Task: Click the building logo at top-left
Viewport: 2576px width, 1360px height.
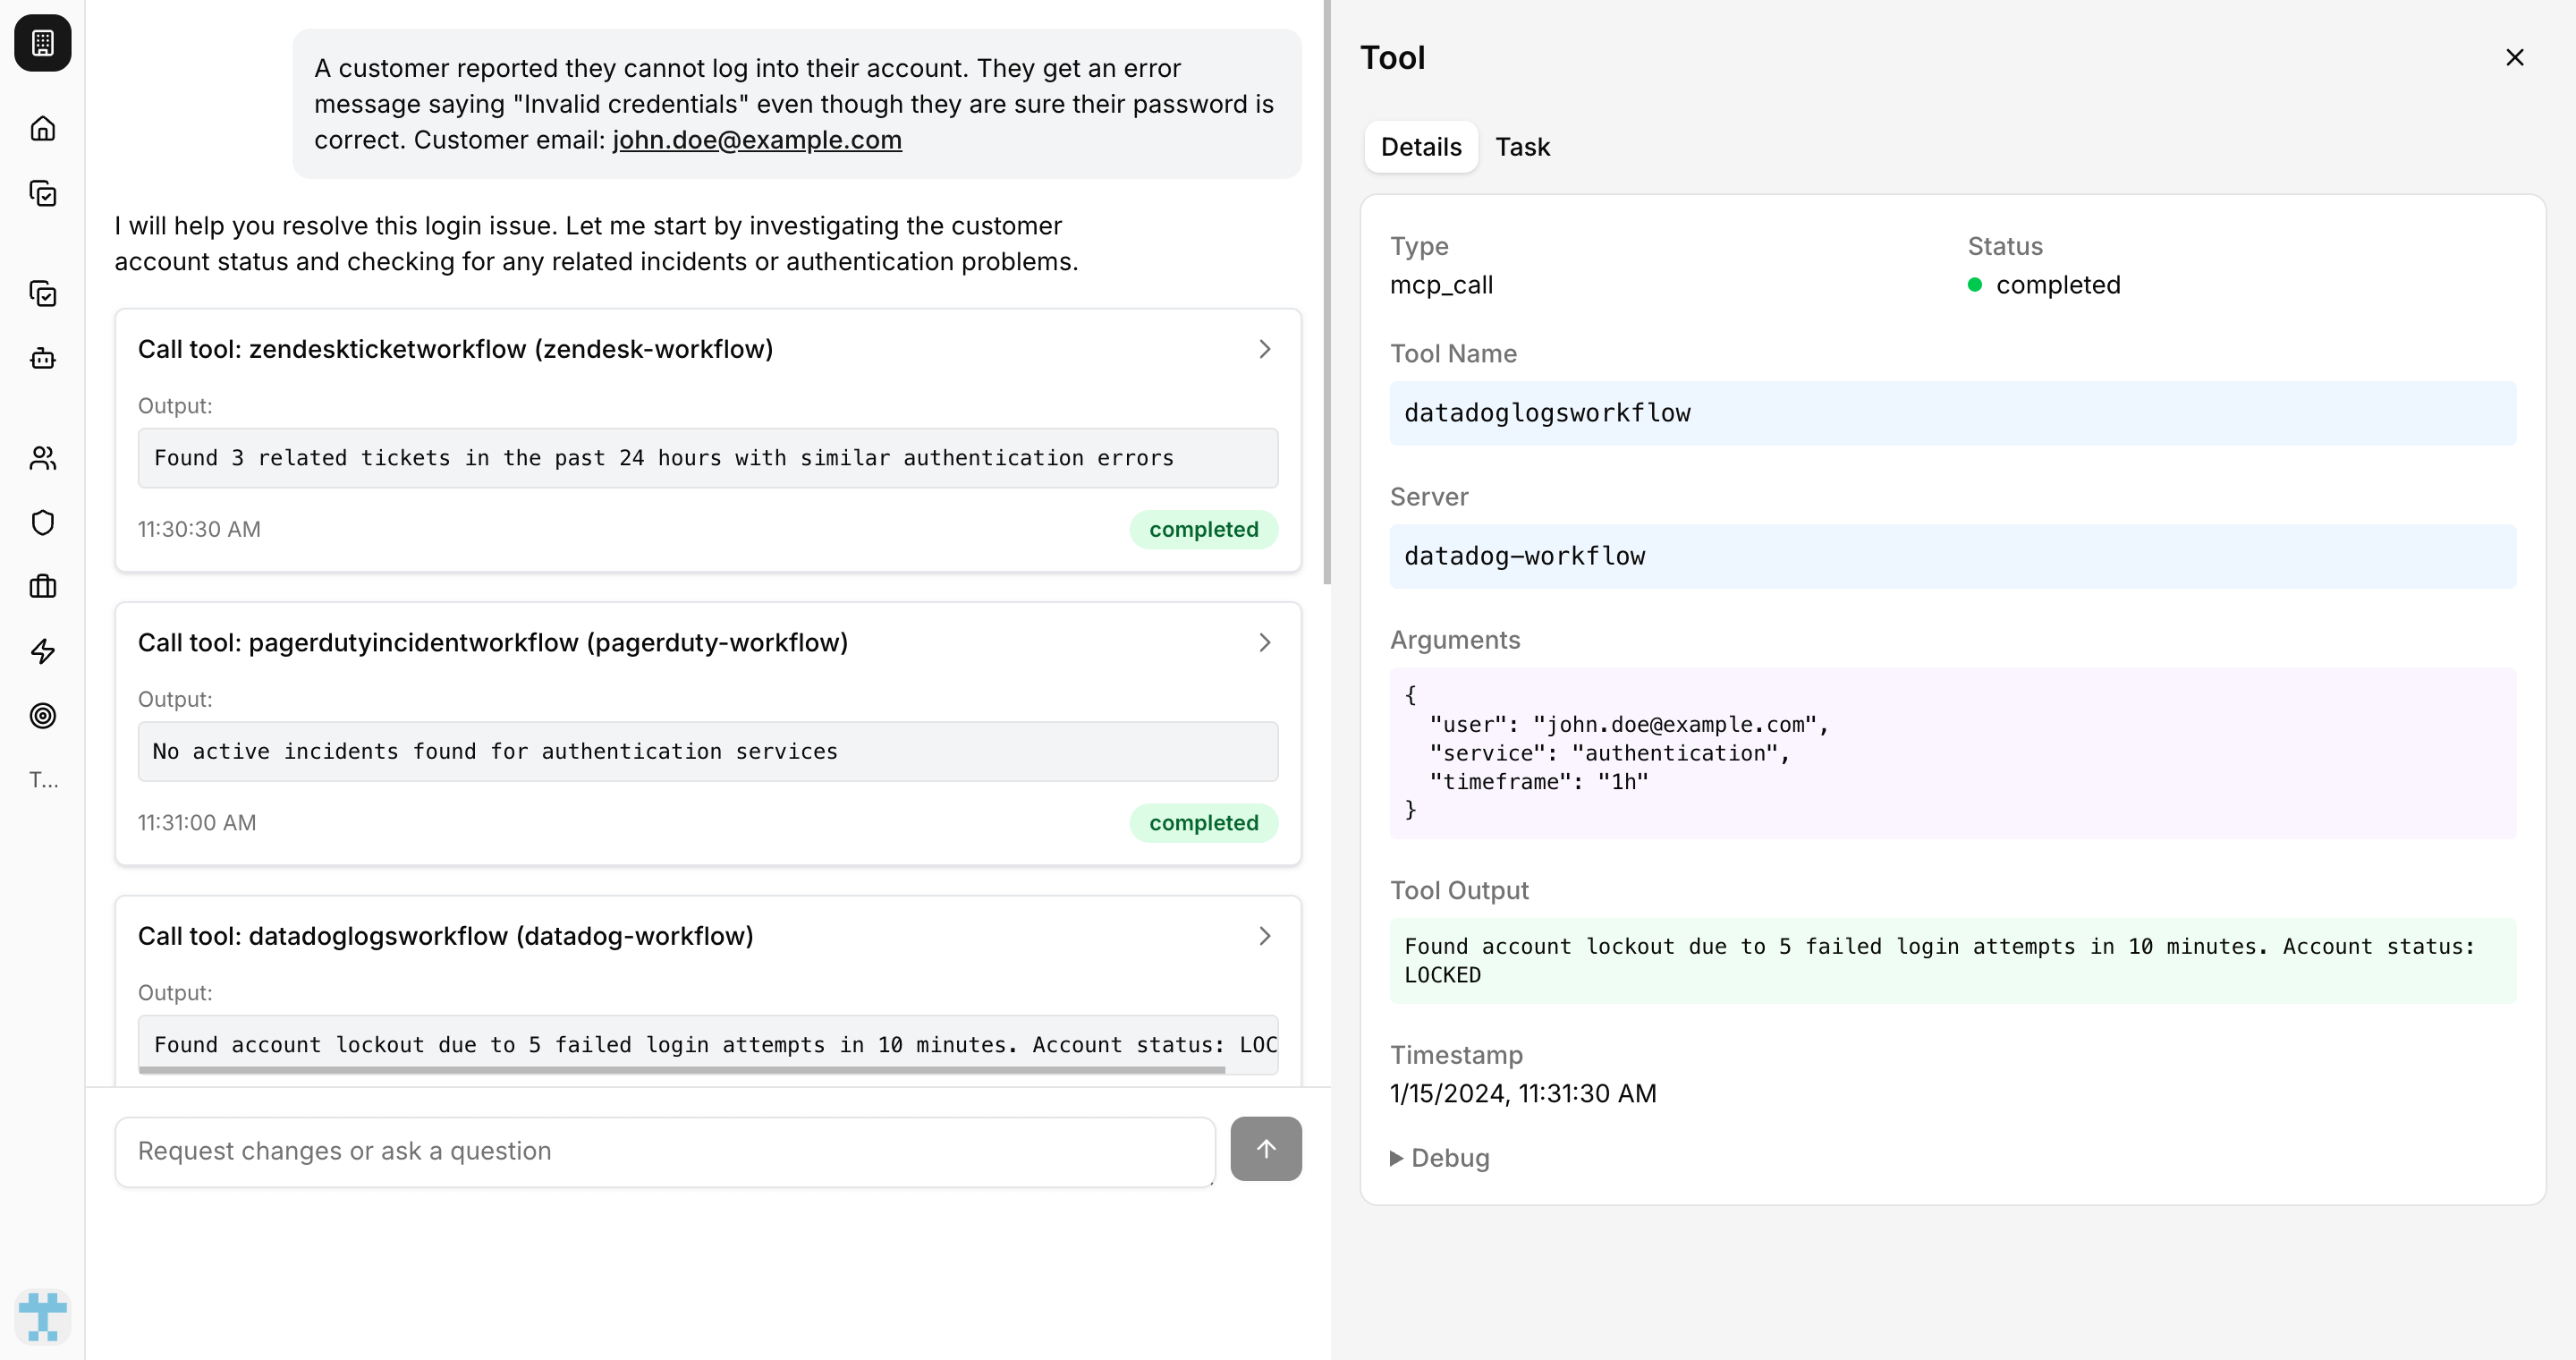Action: (43, 43)
